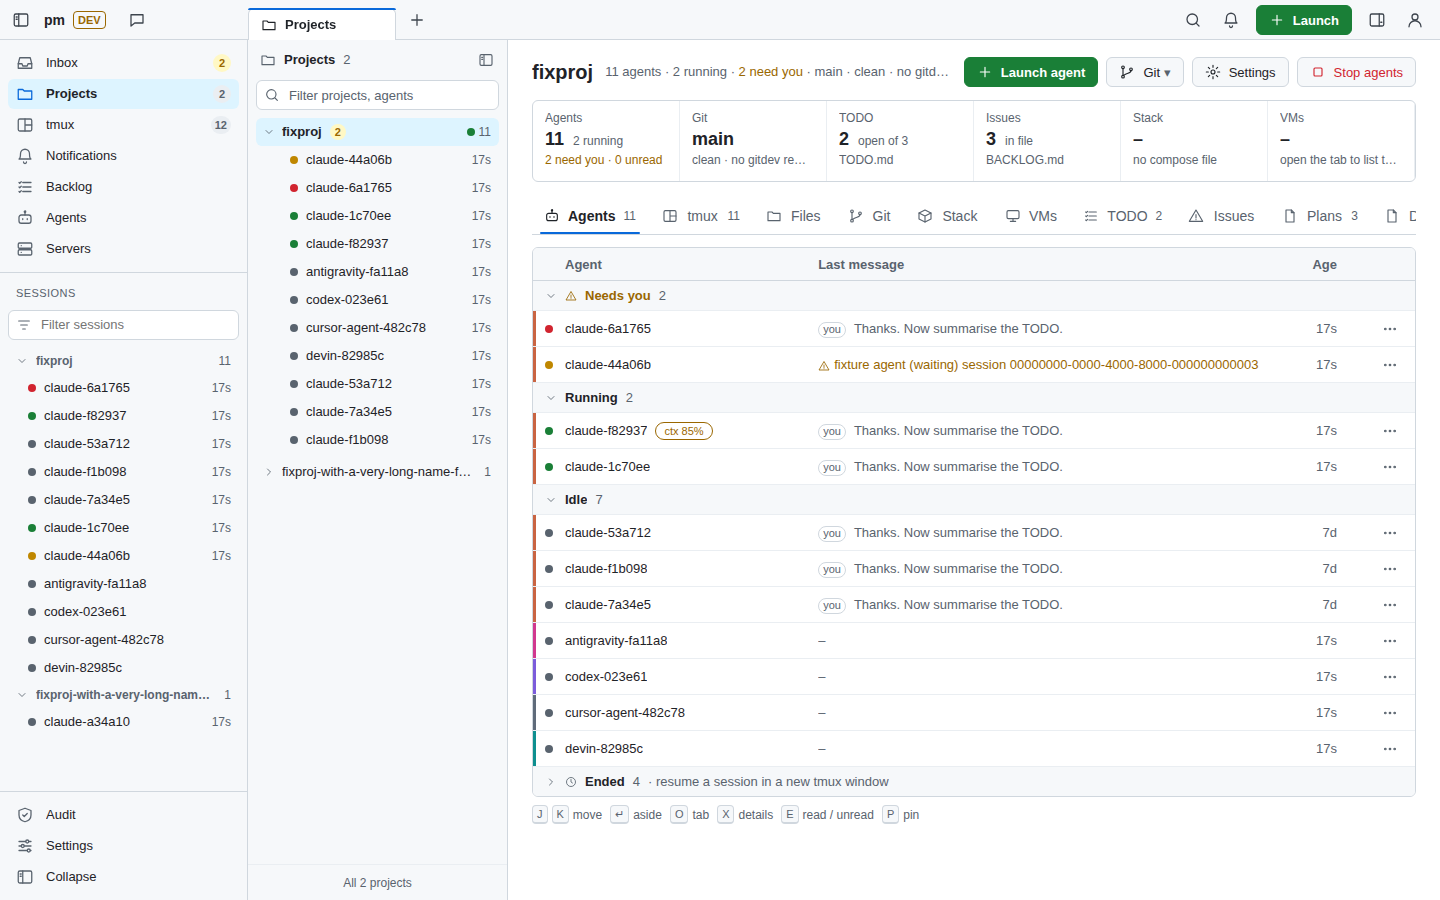Focus the Filter projects, agents field
1440x900 pixels.
(378, 96)
